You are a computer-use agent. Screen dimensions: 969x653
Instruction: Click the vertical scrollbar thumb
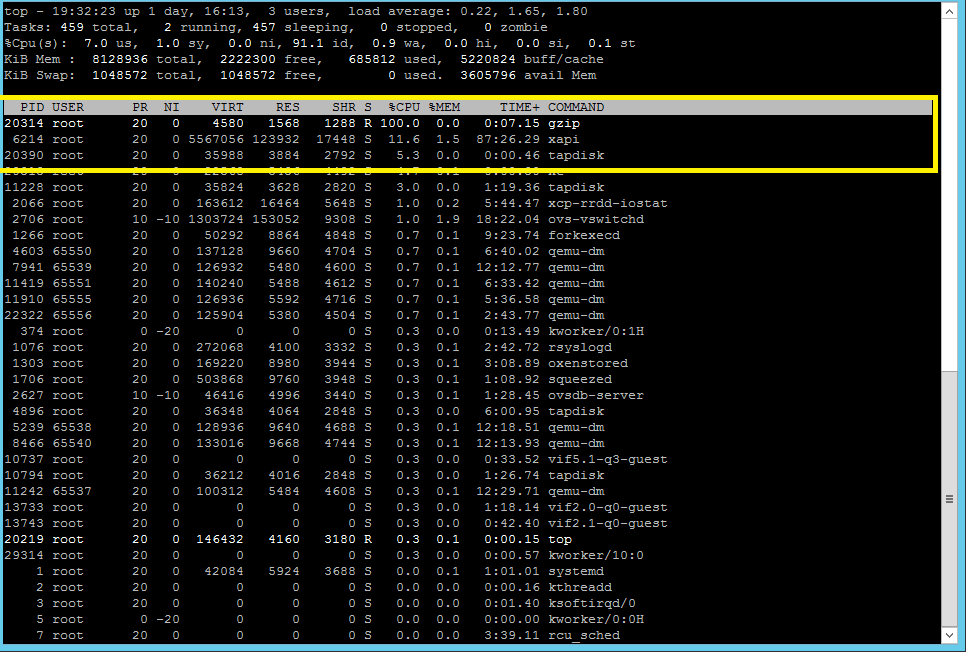pos(950,498)
